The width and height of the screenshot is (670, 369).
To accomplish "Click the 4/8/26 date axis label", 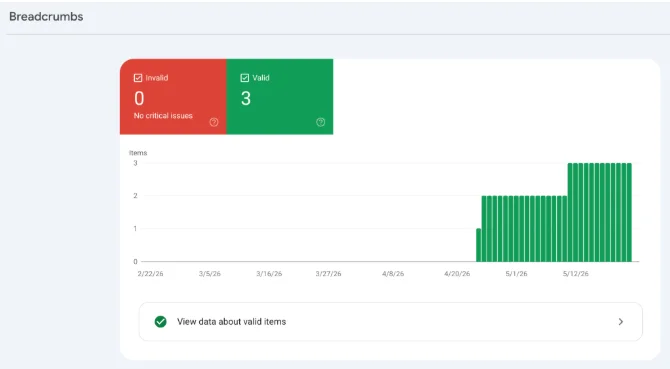I will coord(393,274).
